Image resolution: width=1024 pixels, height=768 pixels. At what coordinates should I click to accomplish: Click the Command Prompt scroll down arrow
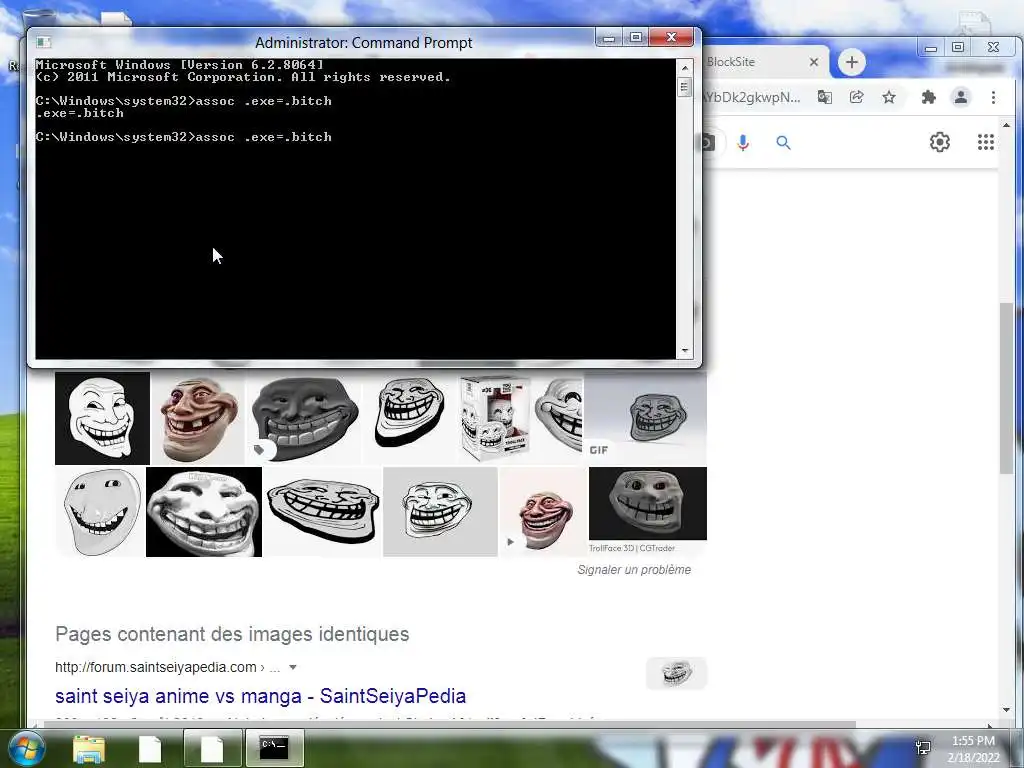684,351
